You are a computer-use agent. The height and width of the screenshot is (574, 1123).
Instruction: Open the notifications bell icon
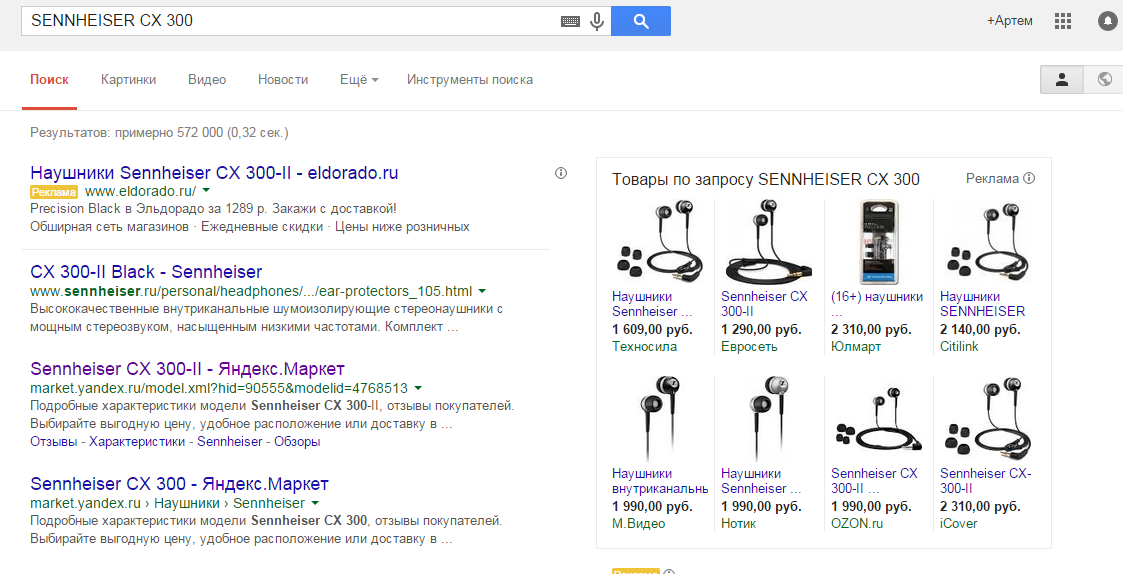point(1107,21)
